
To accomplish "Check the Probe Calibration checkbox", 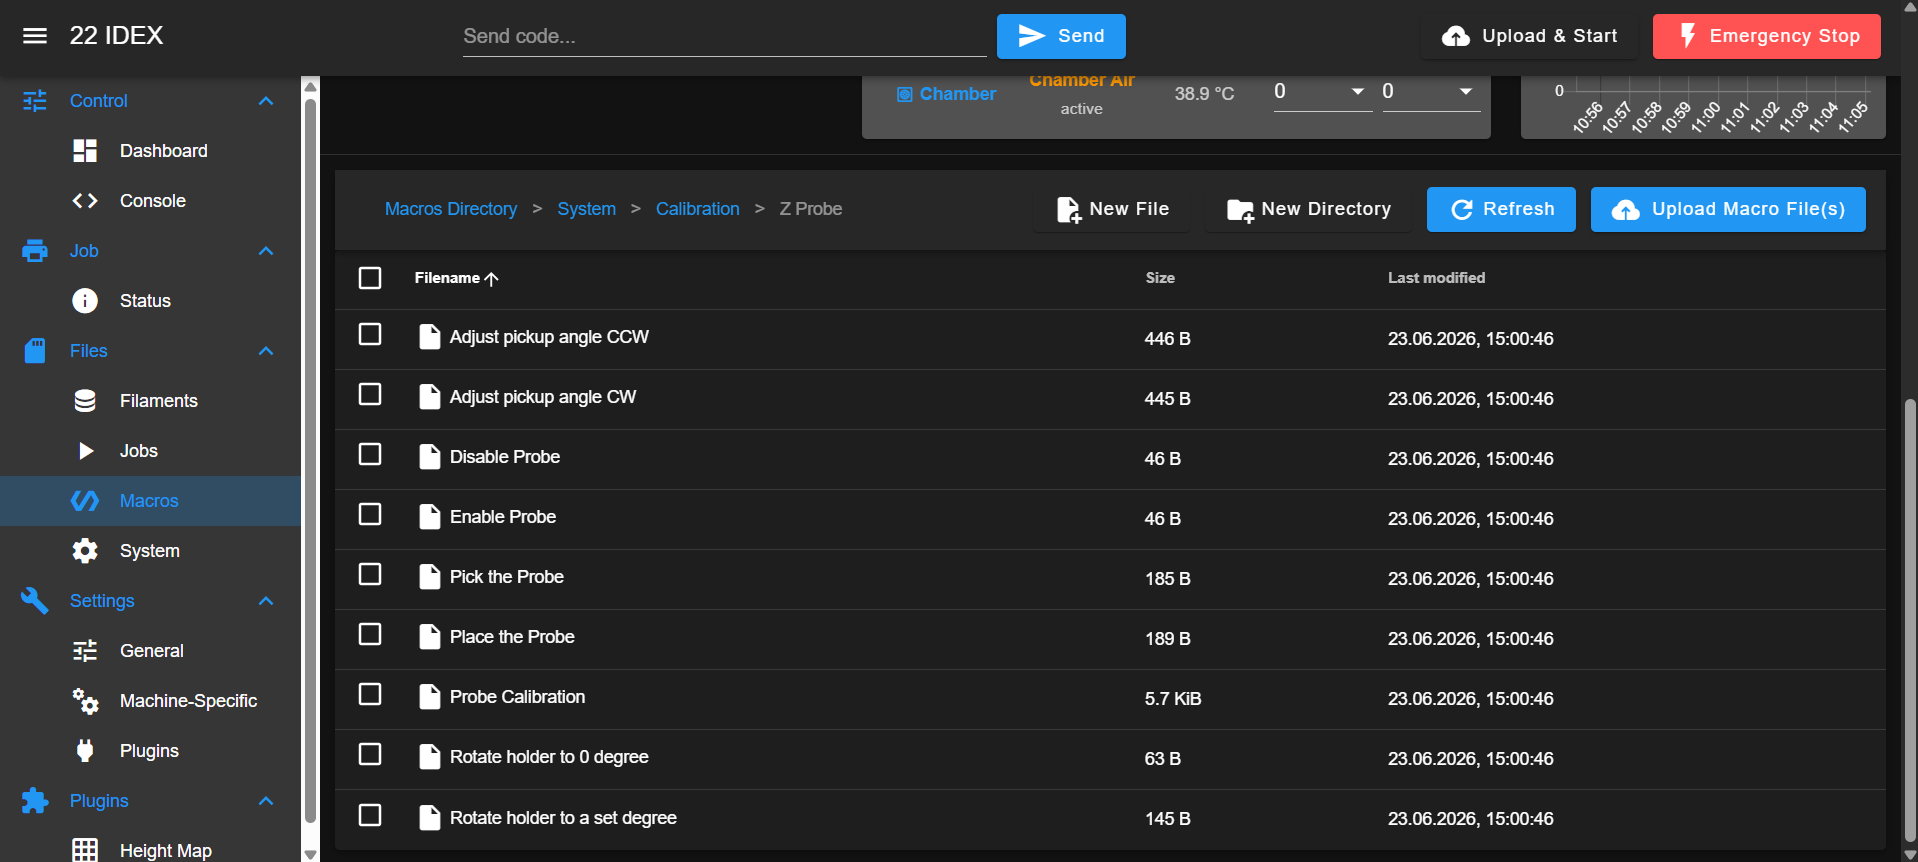I will (x=370, y=694).
